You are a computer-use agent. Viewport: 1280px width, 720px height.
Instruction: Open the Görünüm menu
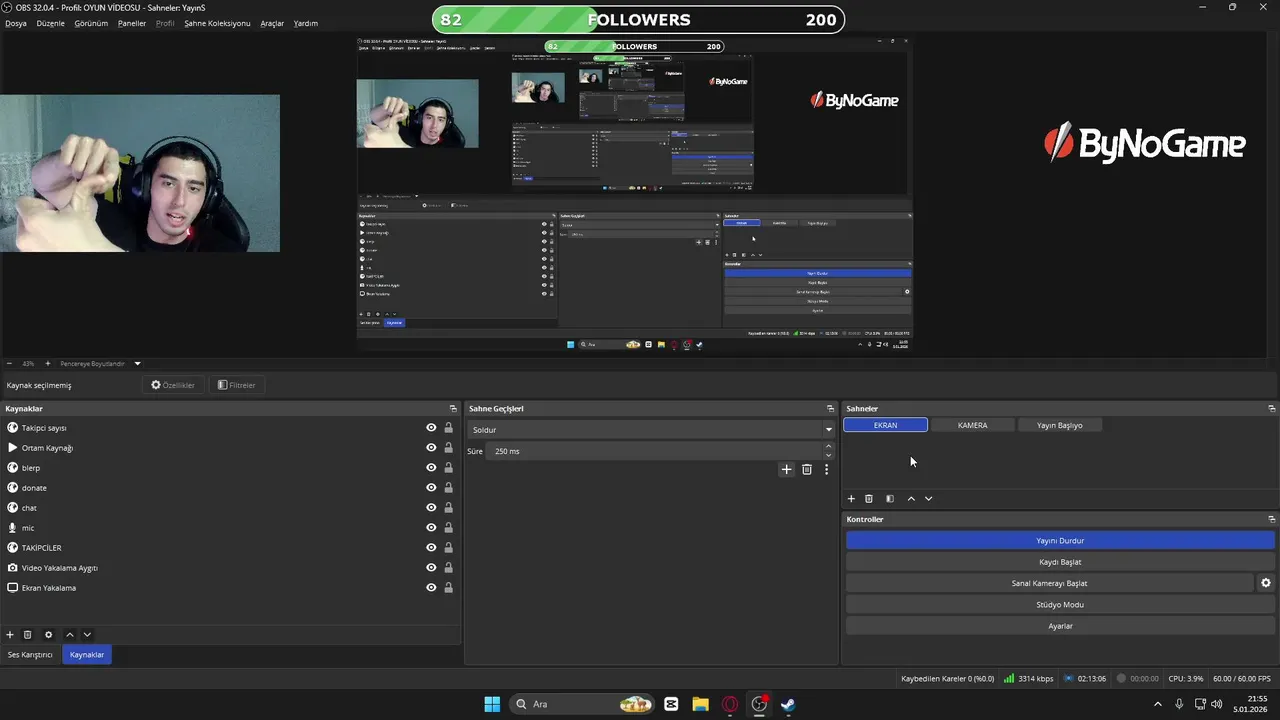coord(91,23)
